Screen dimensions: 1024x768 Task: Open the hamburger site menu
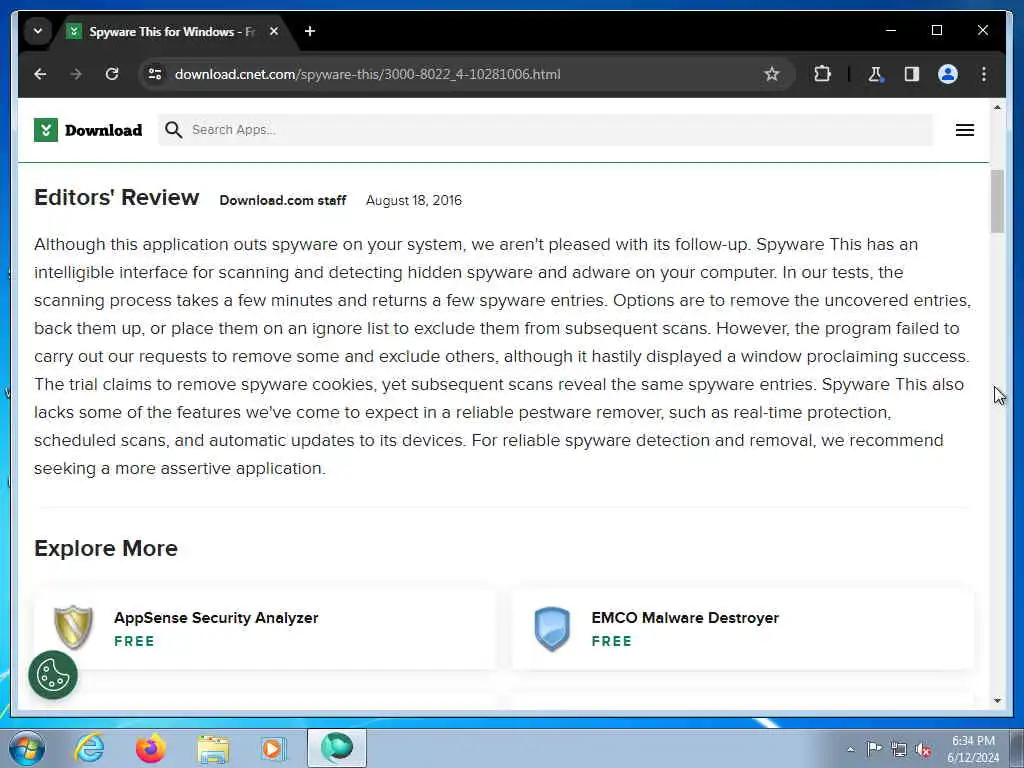click(965, 130)
